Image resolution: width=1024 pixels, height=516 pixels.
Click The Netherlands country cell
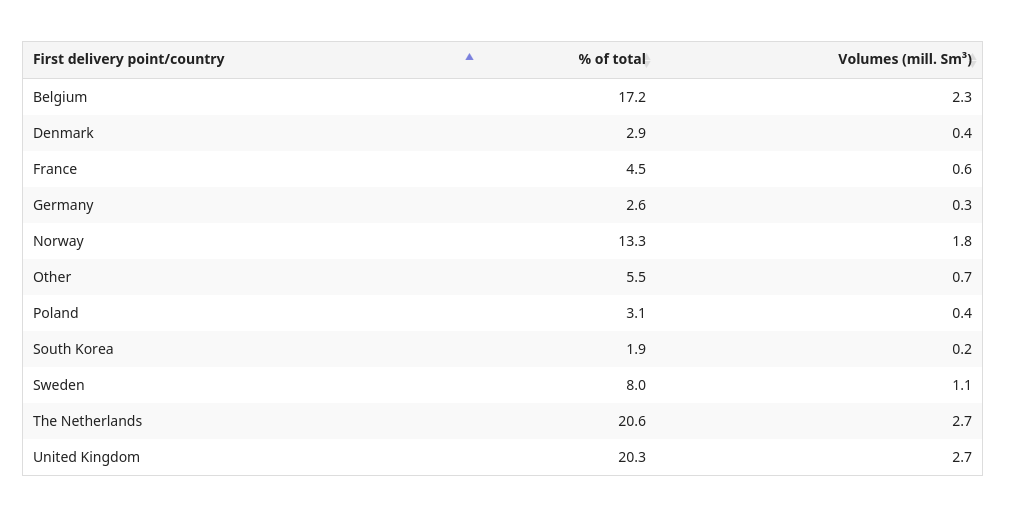88,421
